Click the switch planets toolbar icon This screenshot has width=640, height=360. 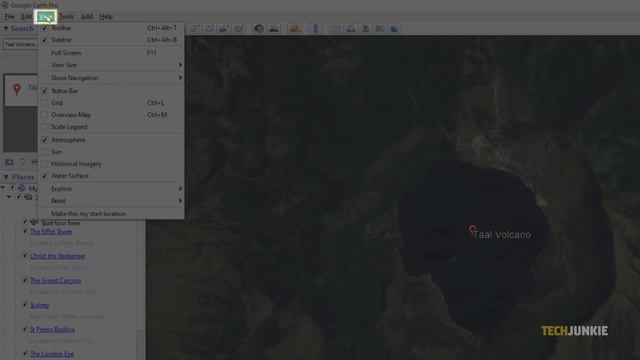click(x=295, y=28)
